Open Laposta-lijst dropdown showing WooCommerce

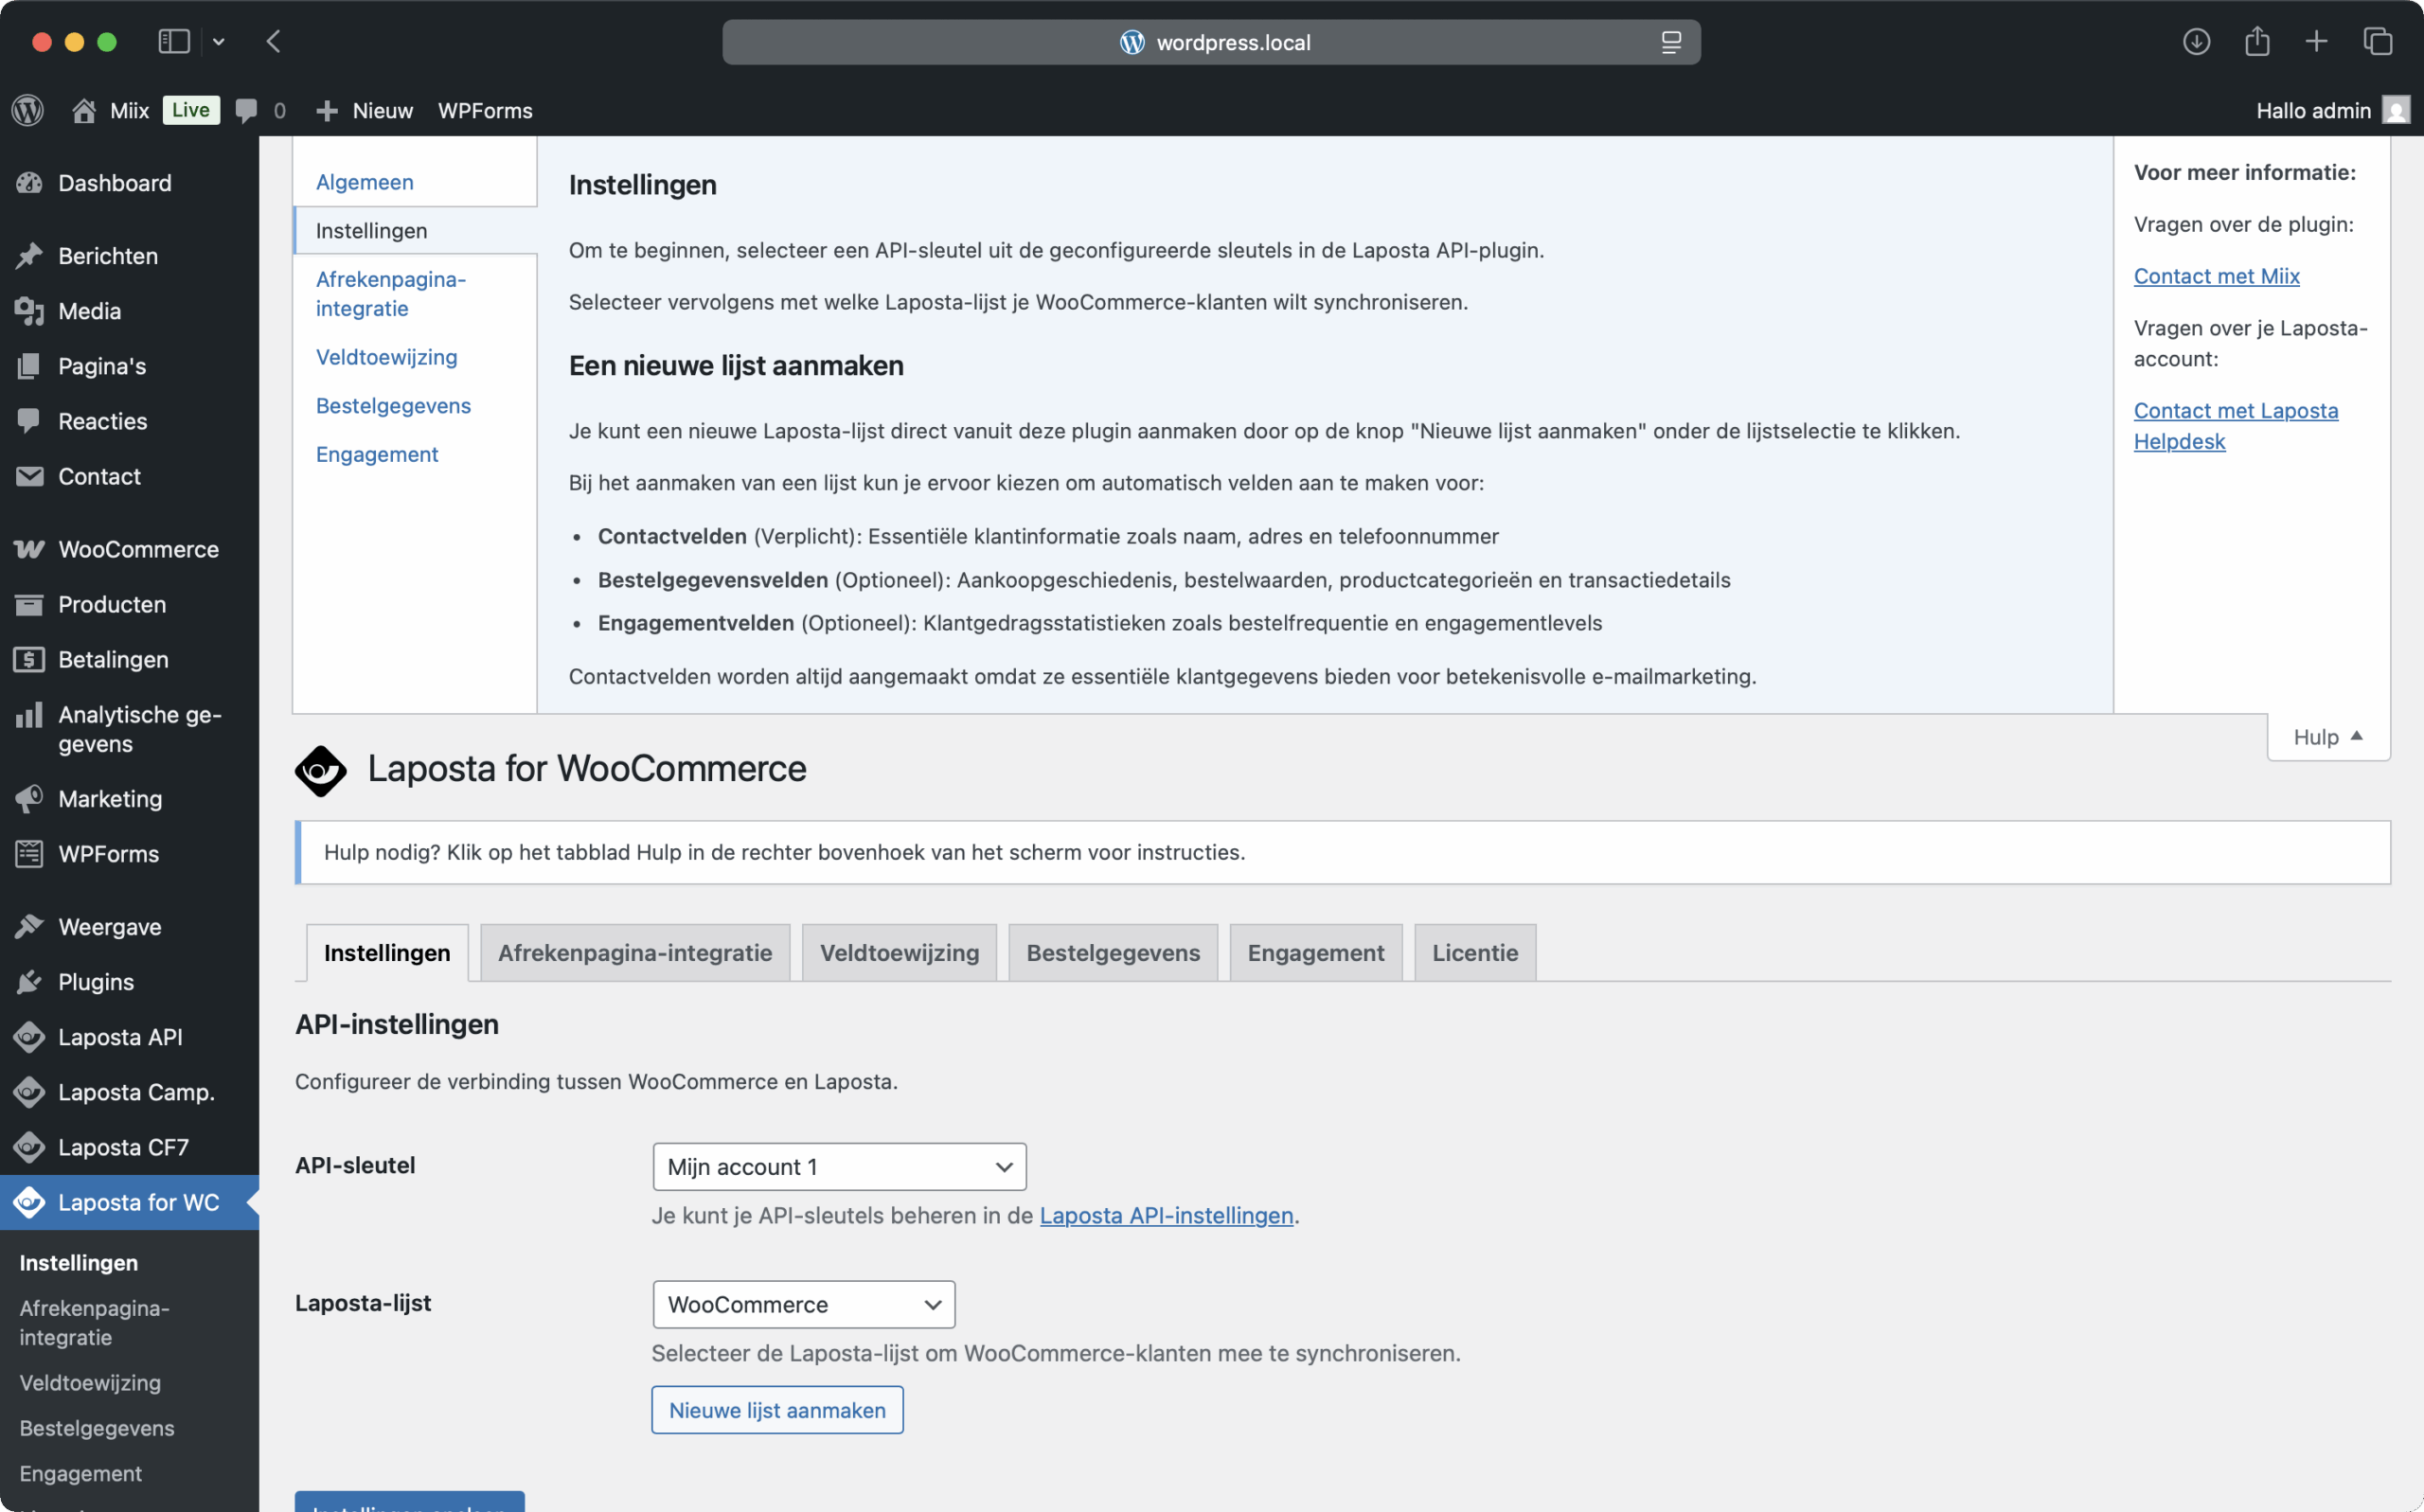pos(803,1304)
